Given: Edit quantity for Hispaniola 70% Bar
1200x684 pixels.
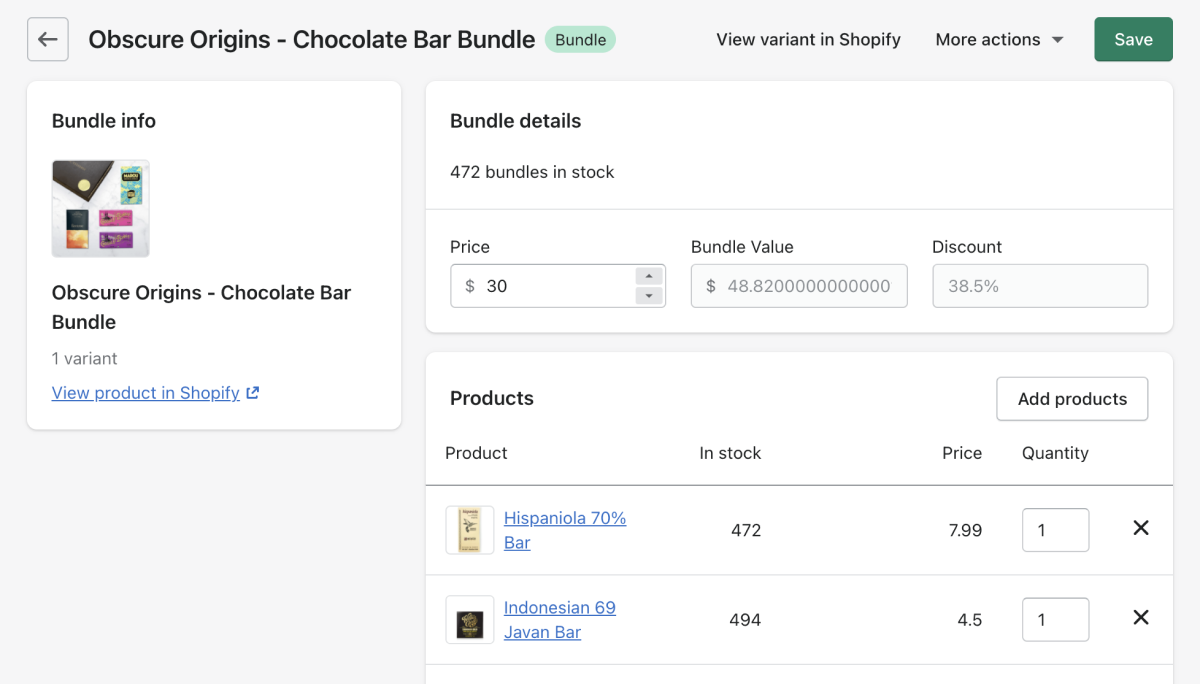Looking at the screenshot, I should tap(1055, 530).
